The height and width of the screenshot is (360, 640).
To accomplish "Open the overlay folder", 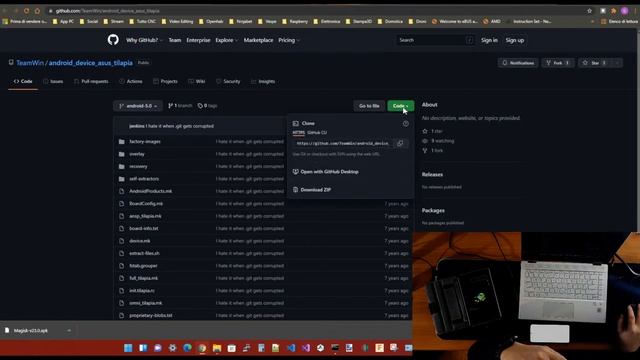I will [137, 154].
